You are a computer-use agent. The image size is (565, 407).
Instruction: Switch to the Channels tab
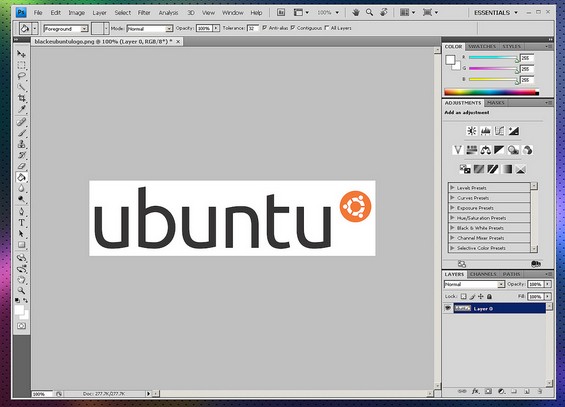(483, 274)
